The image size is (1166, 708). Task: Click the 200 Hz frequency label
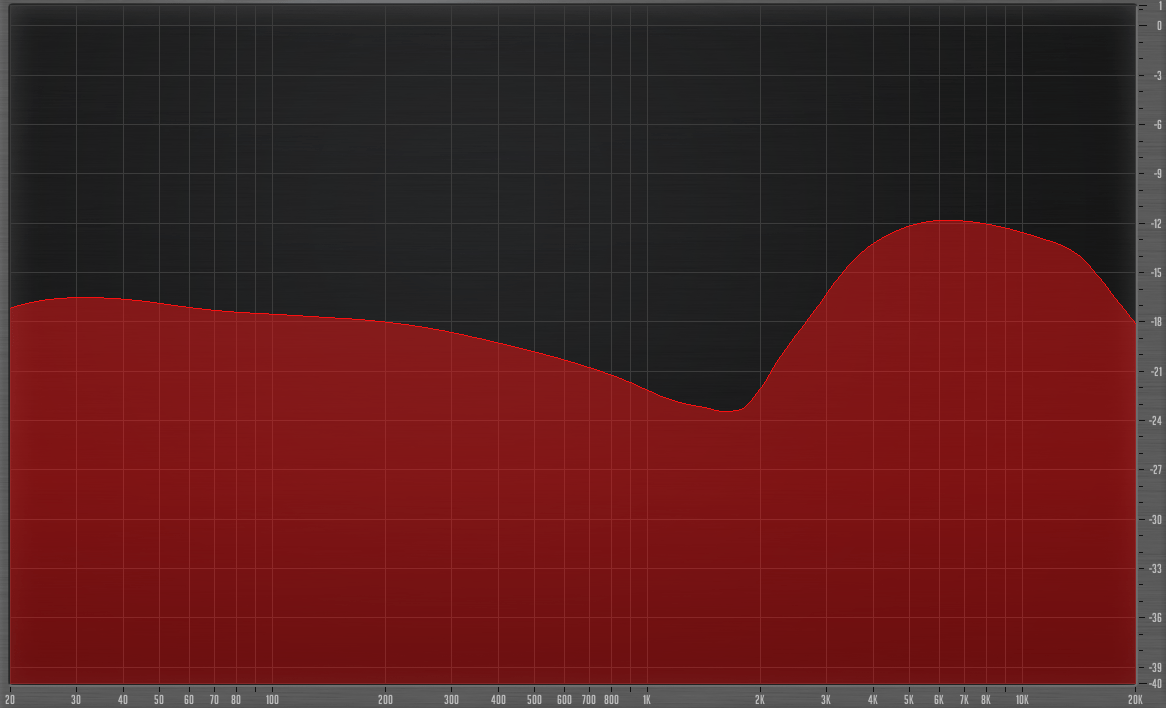tap(385, 699)
